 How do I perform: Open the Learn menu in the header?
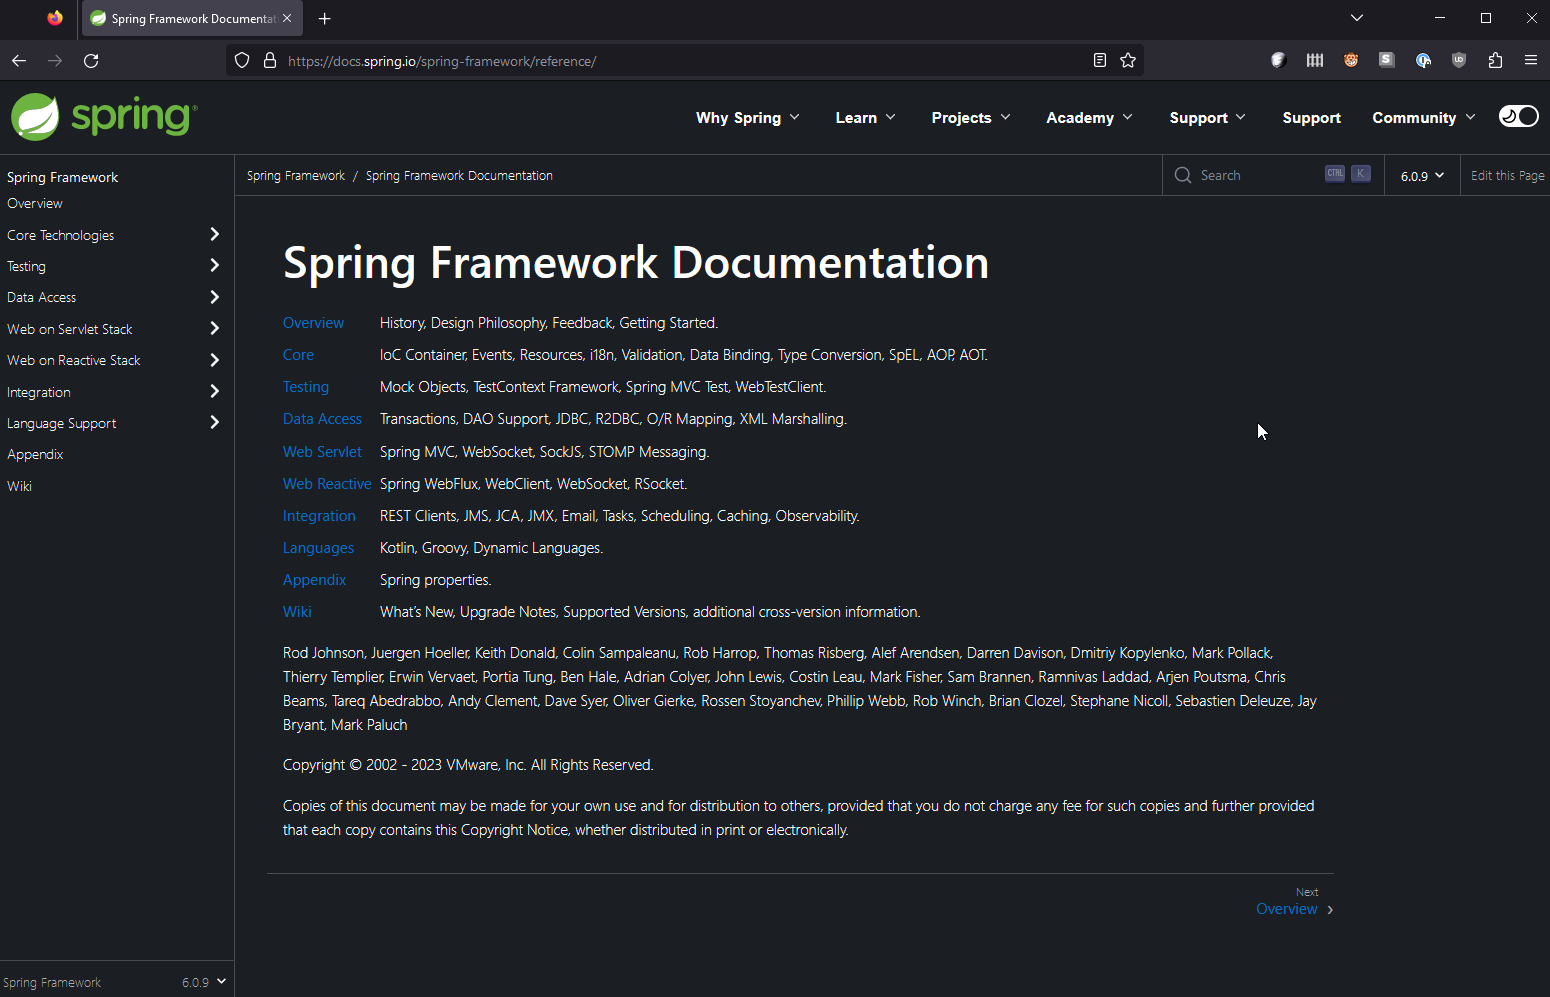click(864, 117)
